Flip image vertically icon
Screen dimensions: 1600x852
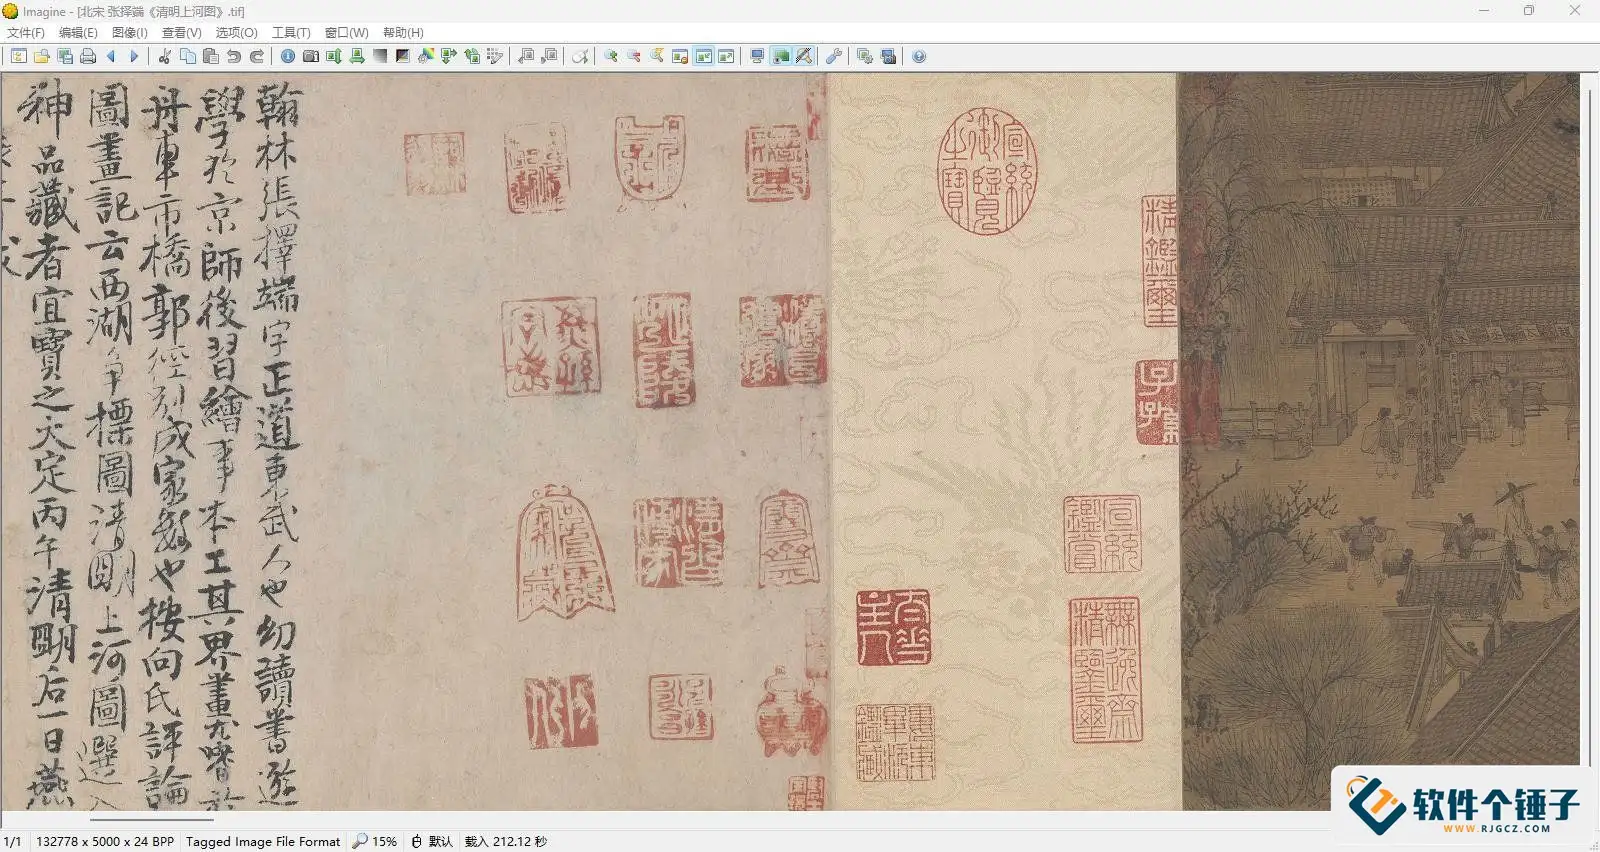334,56
